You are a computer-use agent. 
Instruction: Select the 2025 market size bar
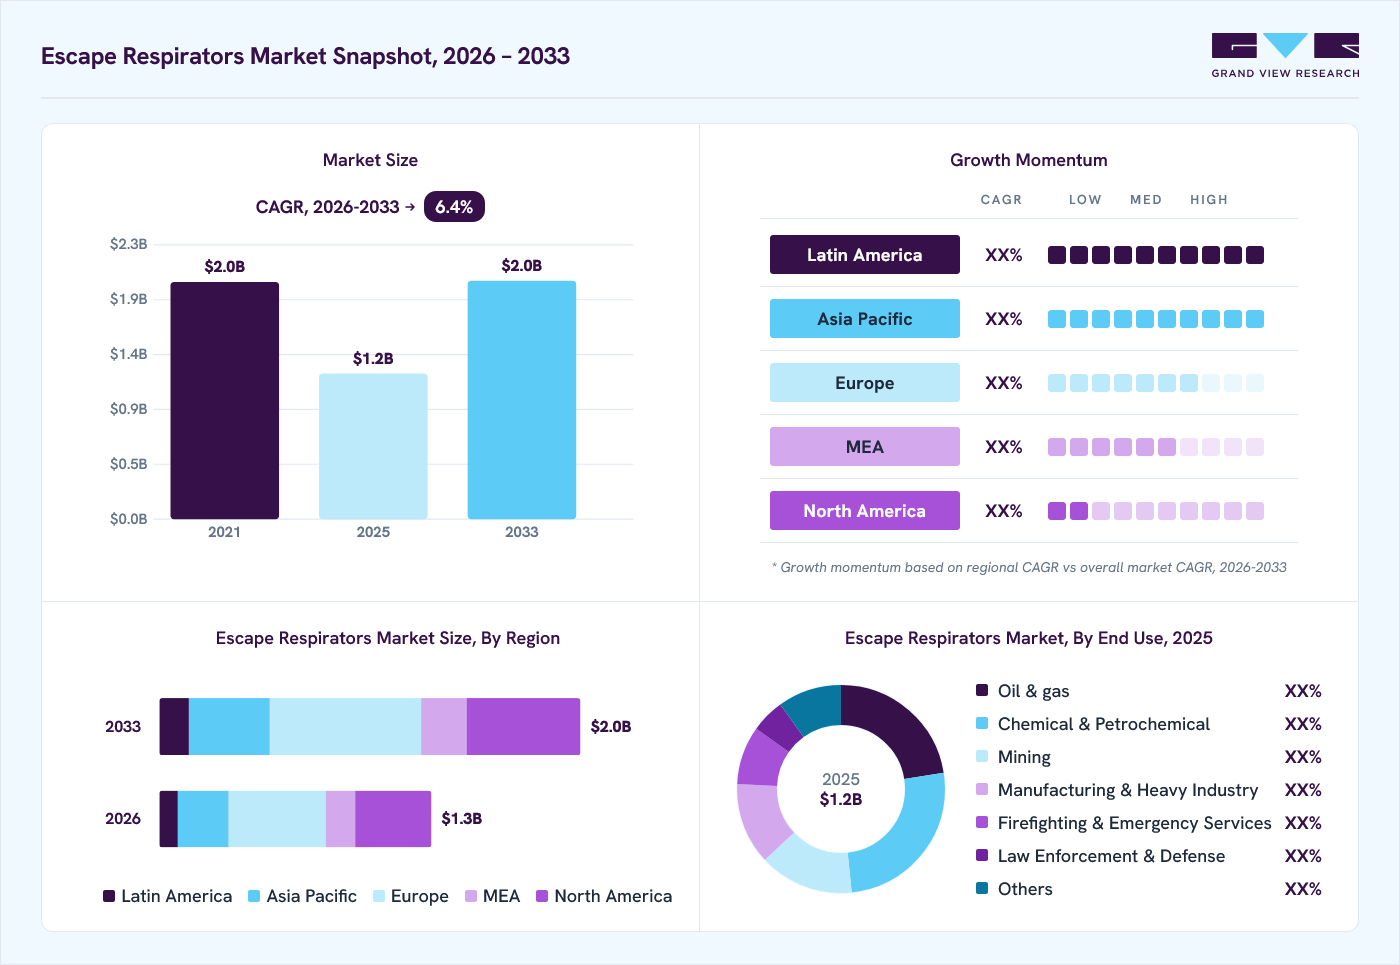(x=373, y=446)
